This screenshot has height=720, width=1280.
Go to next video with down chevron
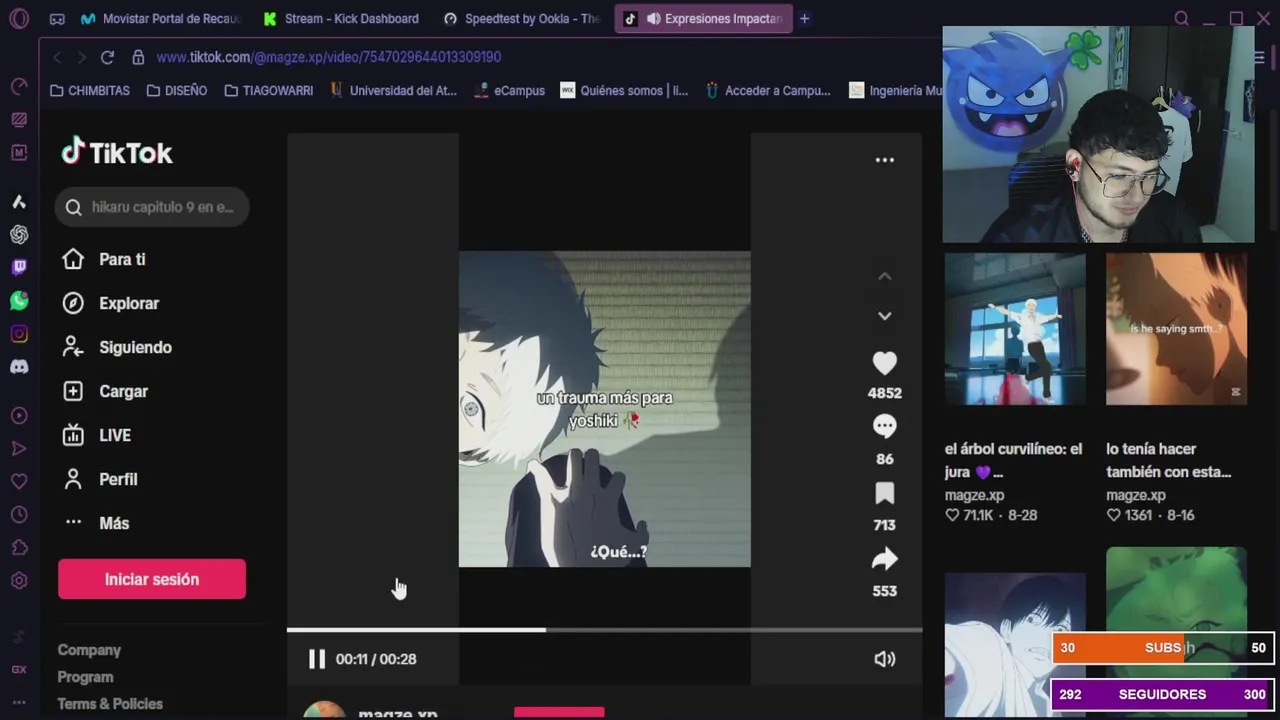(884, 316)
